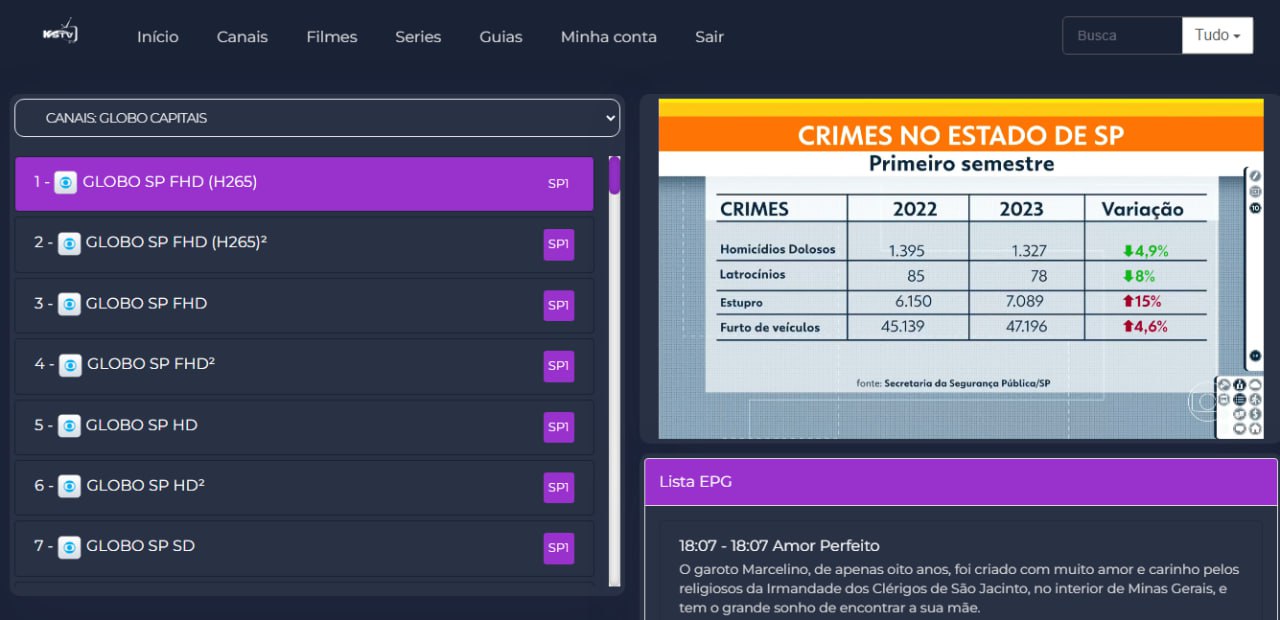The height and width of the screenshot is (620, 1280).
Task: Click Sair to log out
Action: coord(709,36)
